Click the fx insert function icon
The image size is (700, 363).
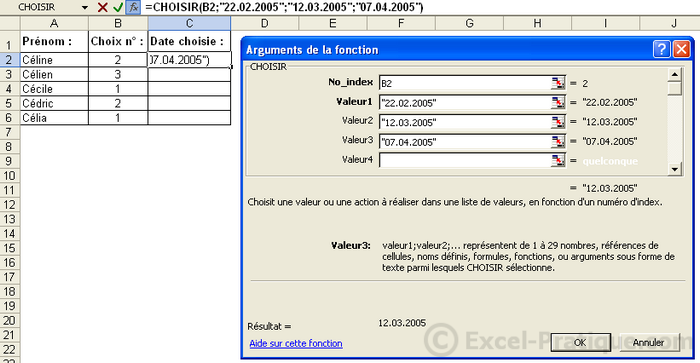133,7
